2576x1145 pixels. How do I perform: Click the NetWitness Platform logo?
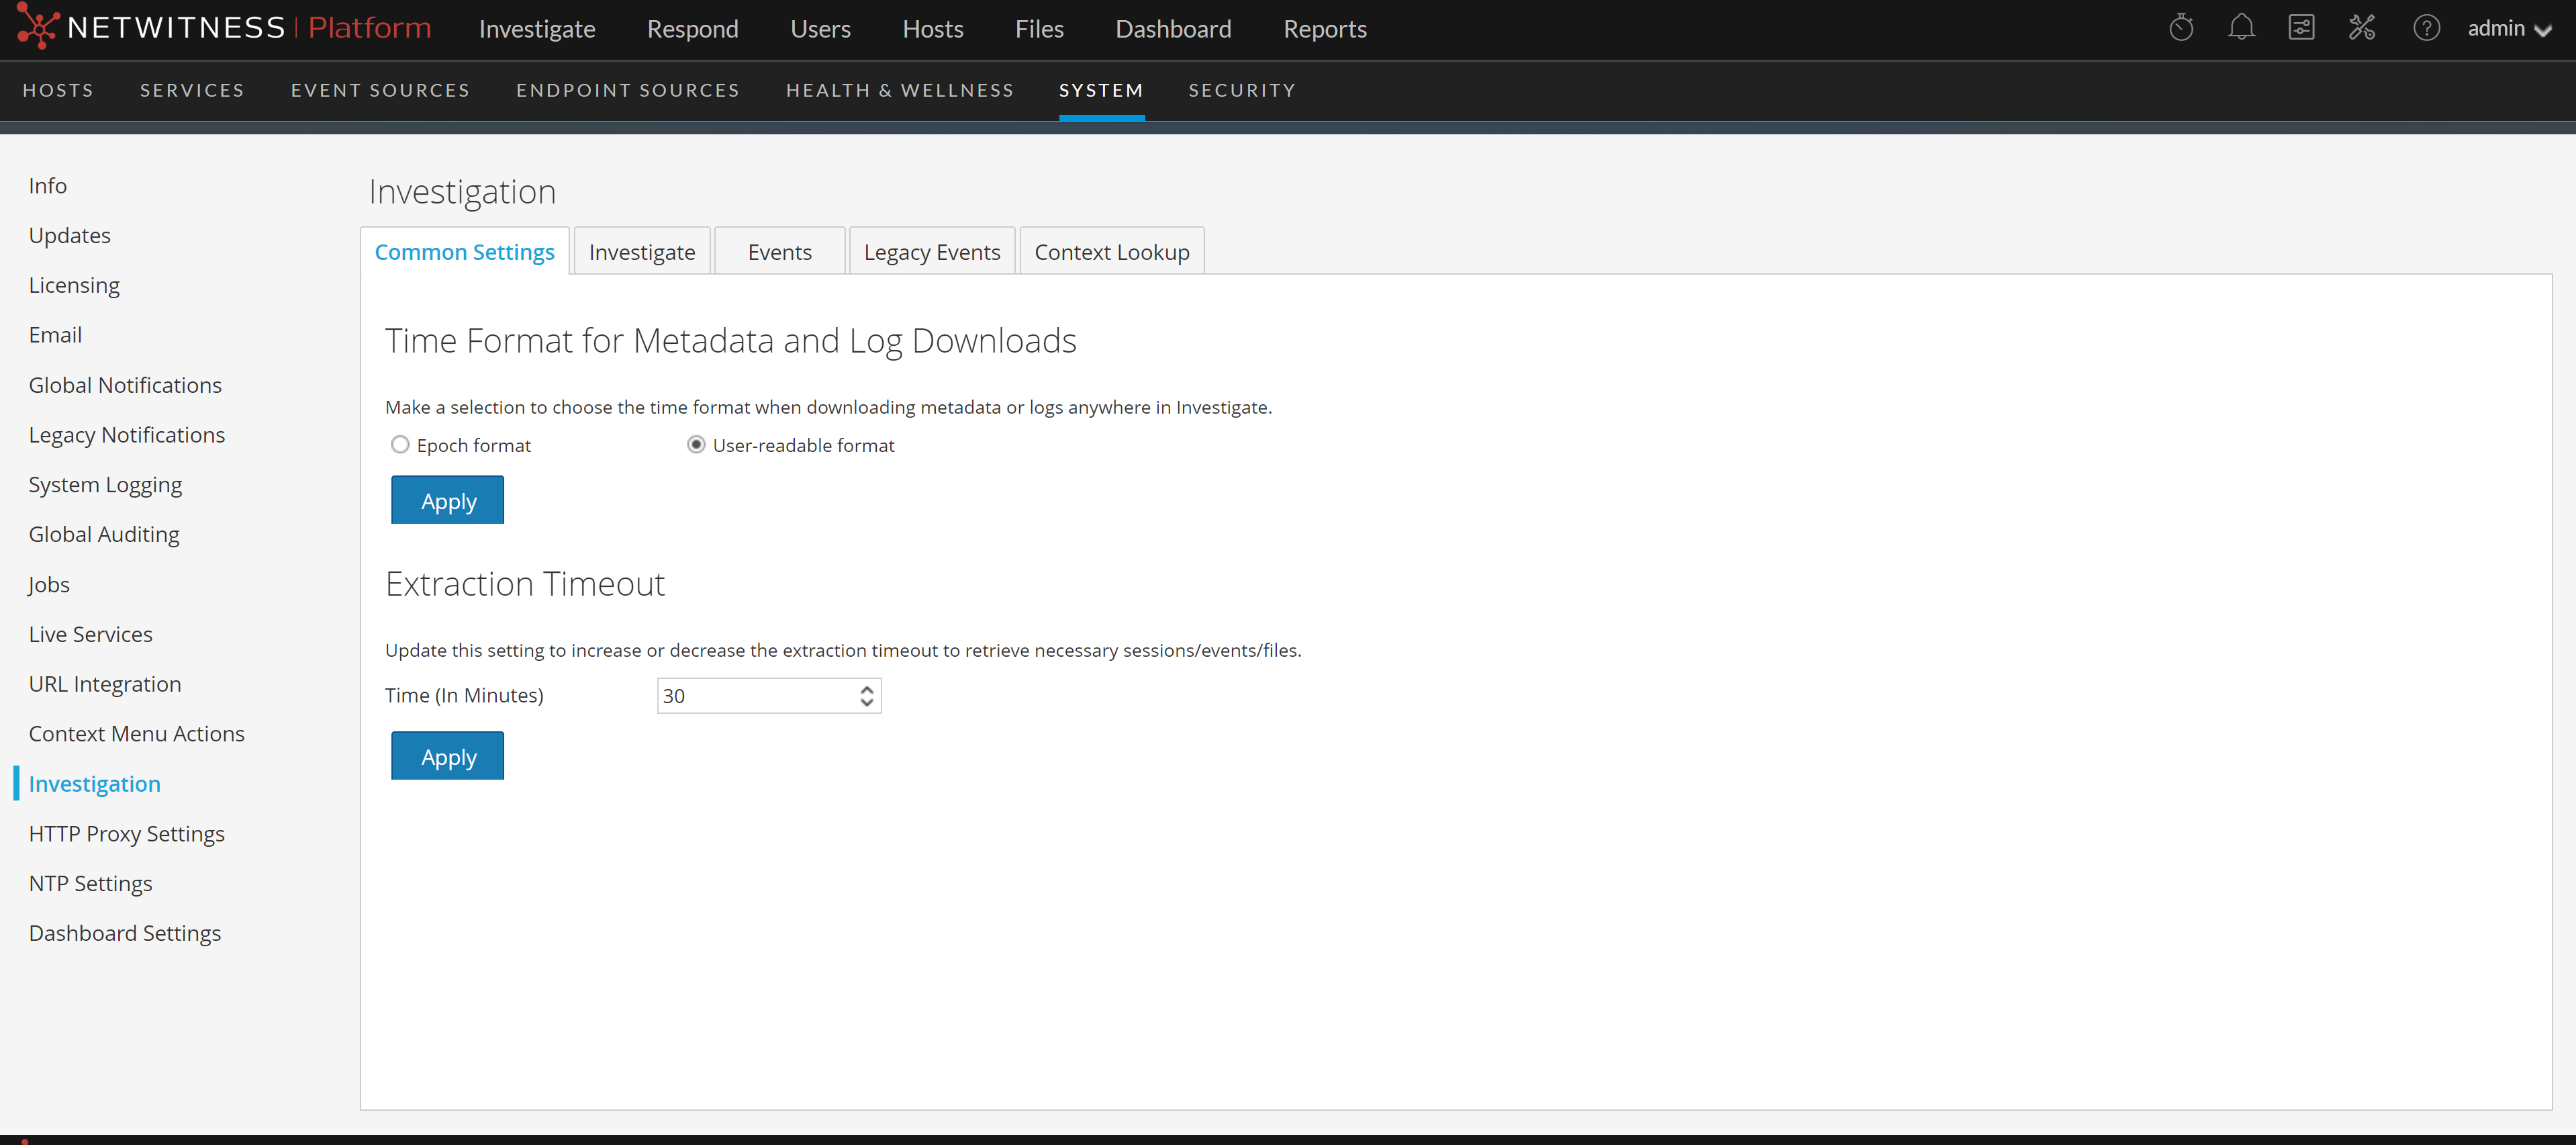[225, 28]
